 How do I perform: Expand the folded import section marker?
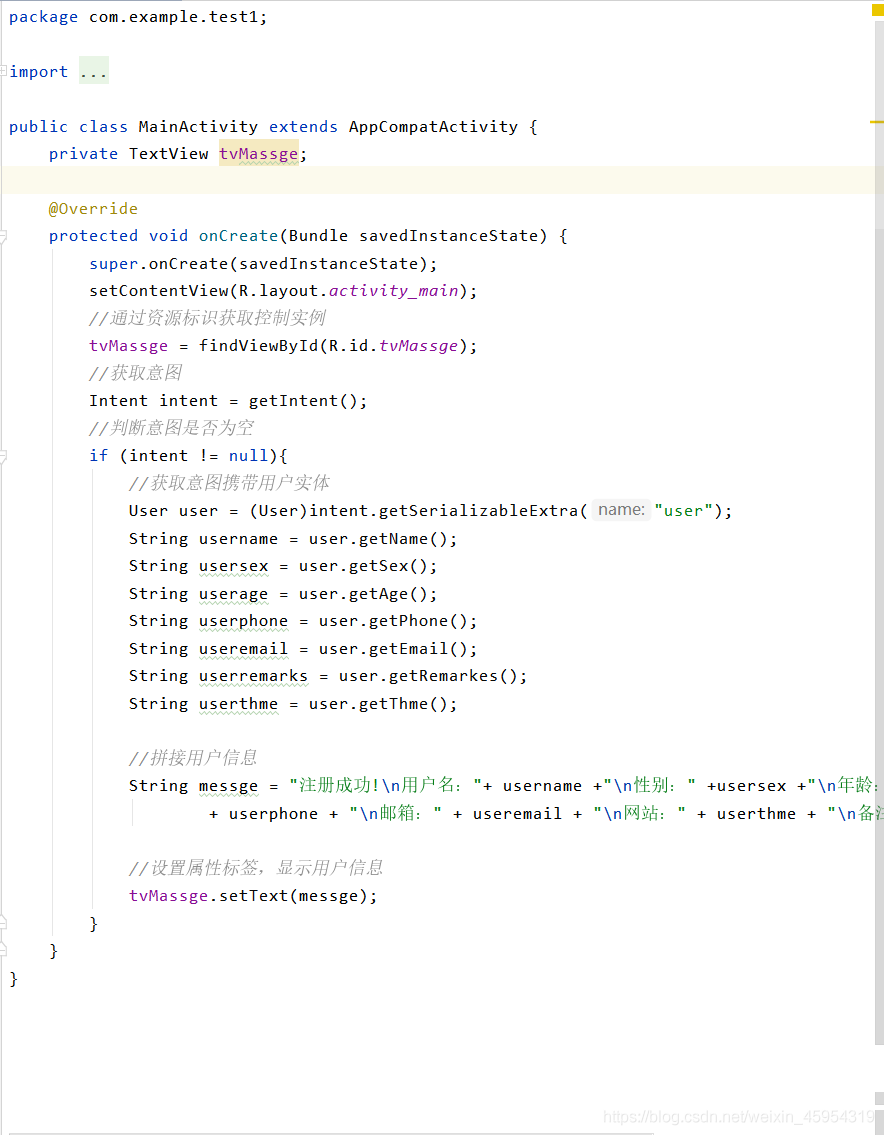(4, 71)
